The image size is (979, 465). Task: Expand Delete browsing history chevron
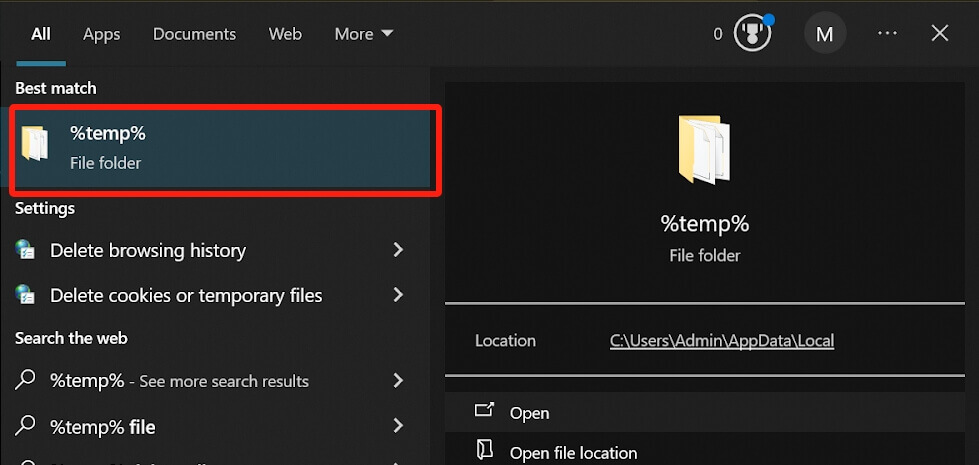(x=398, y=250)
